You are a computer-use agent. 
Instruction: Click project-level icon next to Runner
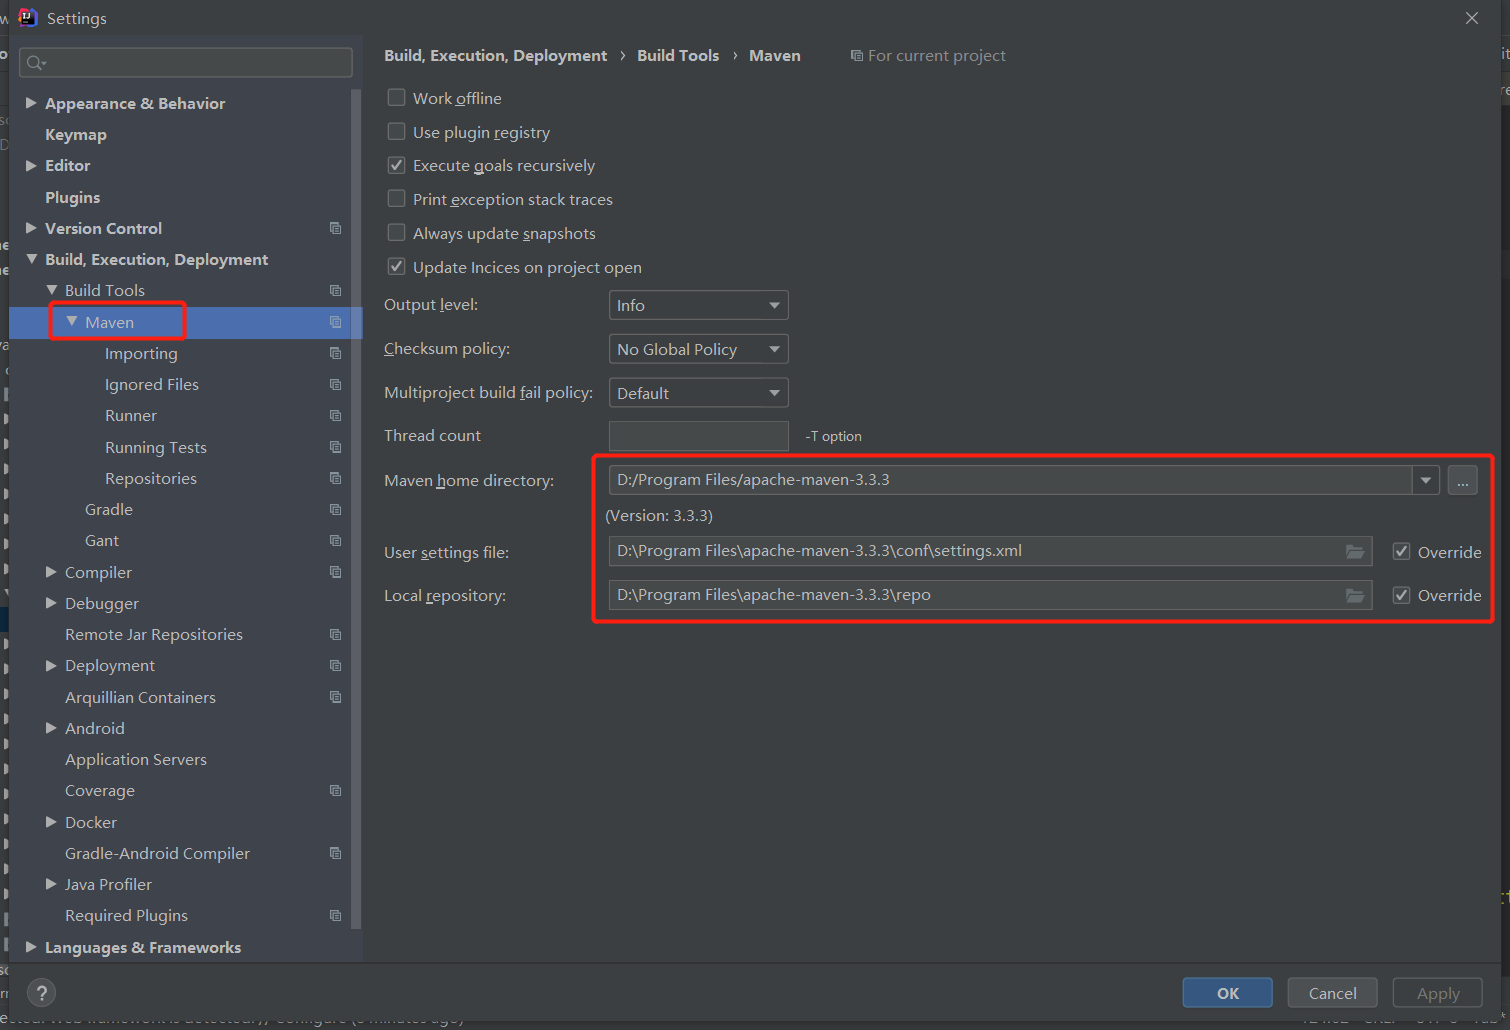pos(336,415)
